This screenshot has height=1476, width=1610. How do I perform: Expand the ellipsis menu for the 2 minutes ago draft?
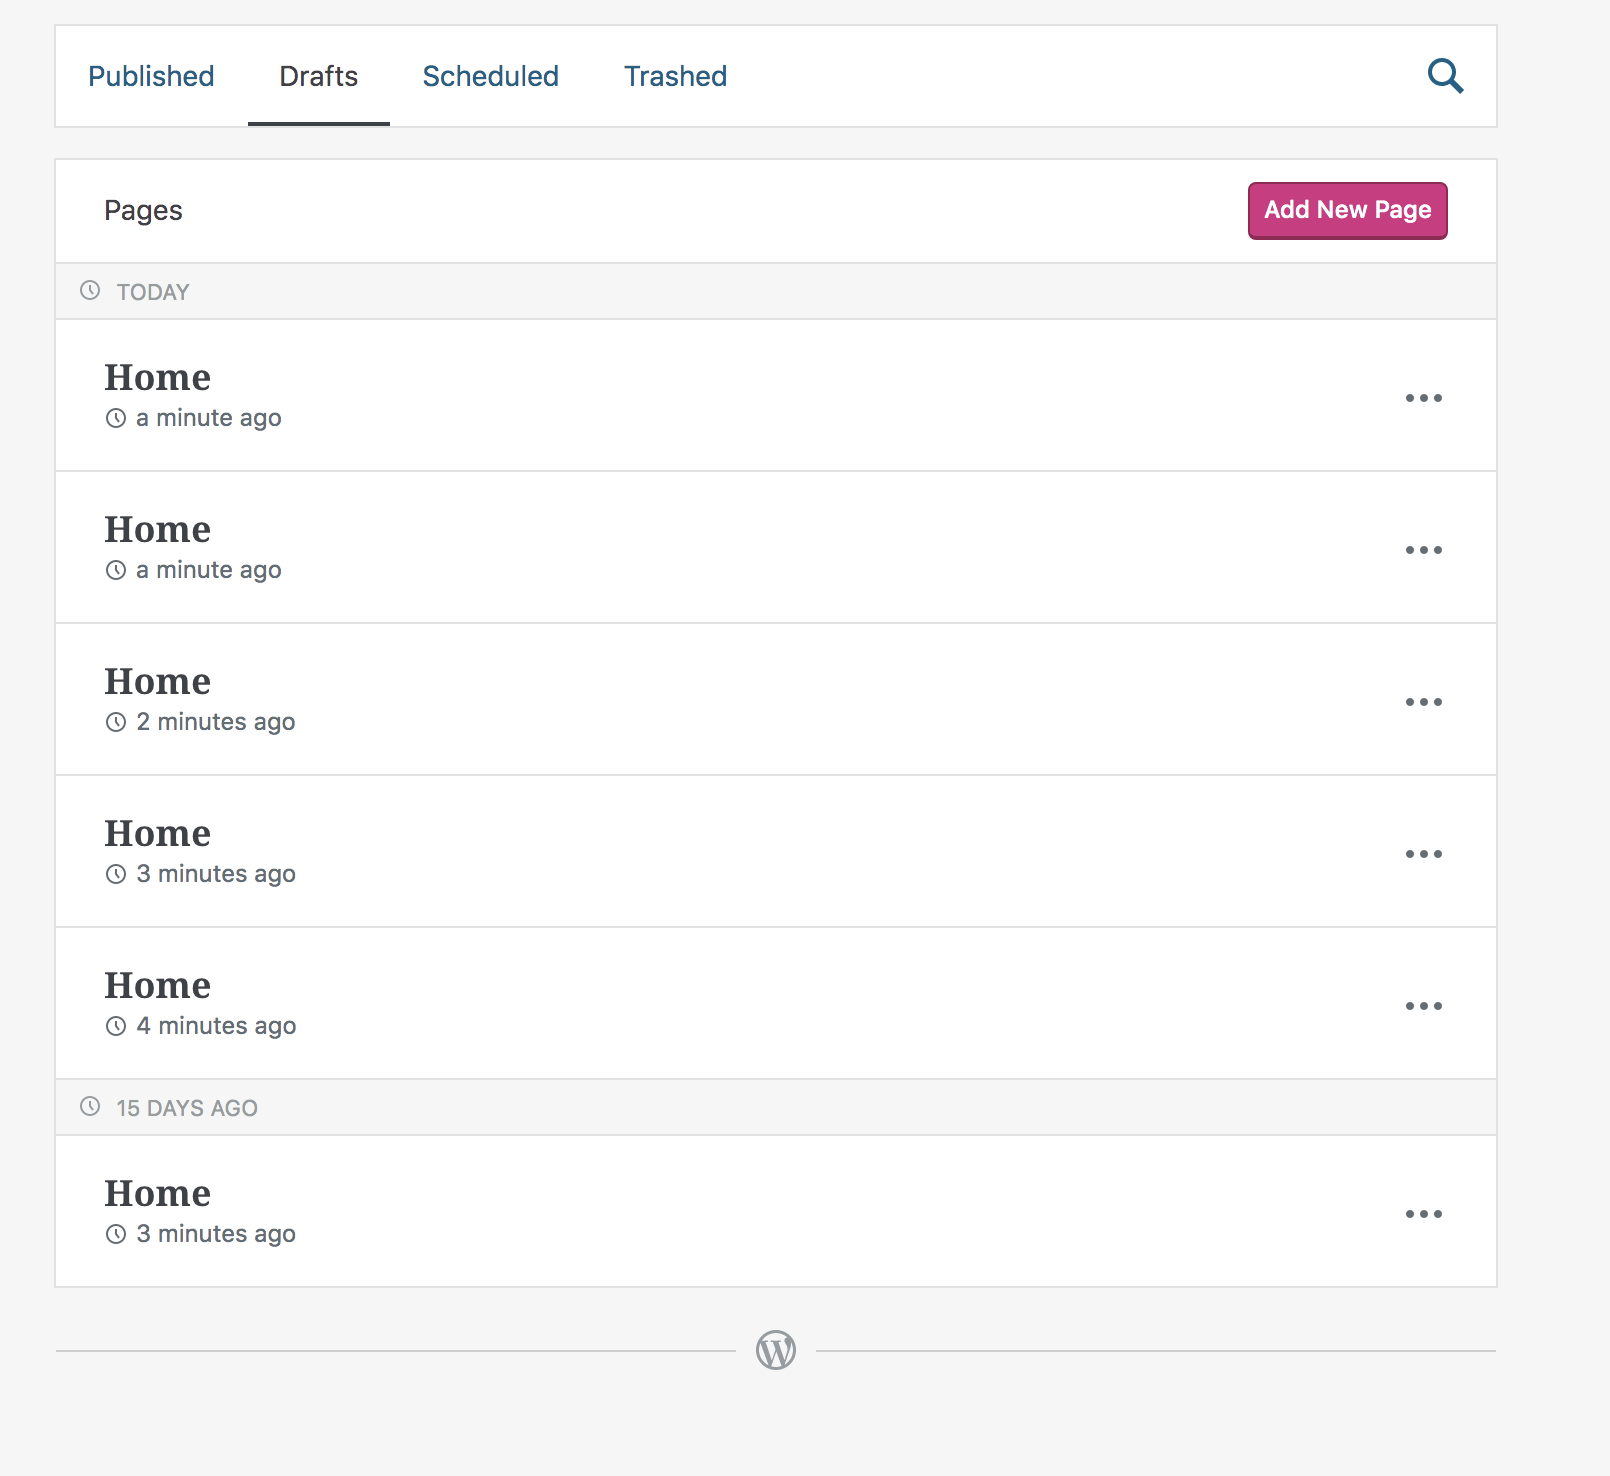click(x=1423, y=702)
